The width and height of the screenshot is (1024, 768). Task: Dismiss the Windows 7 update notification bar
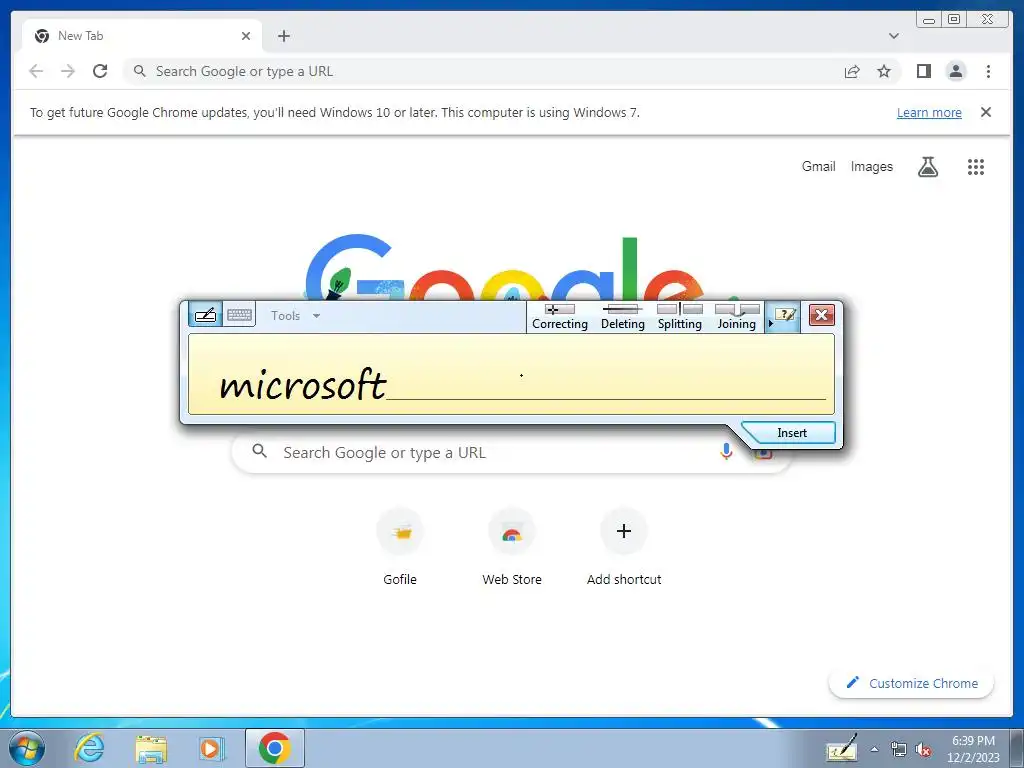[x=985, y=112]
